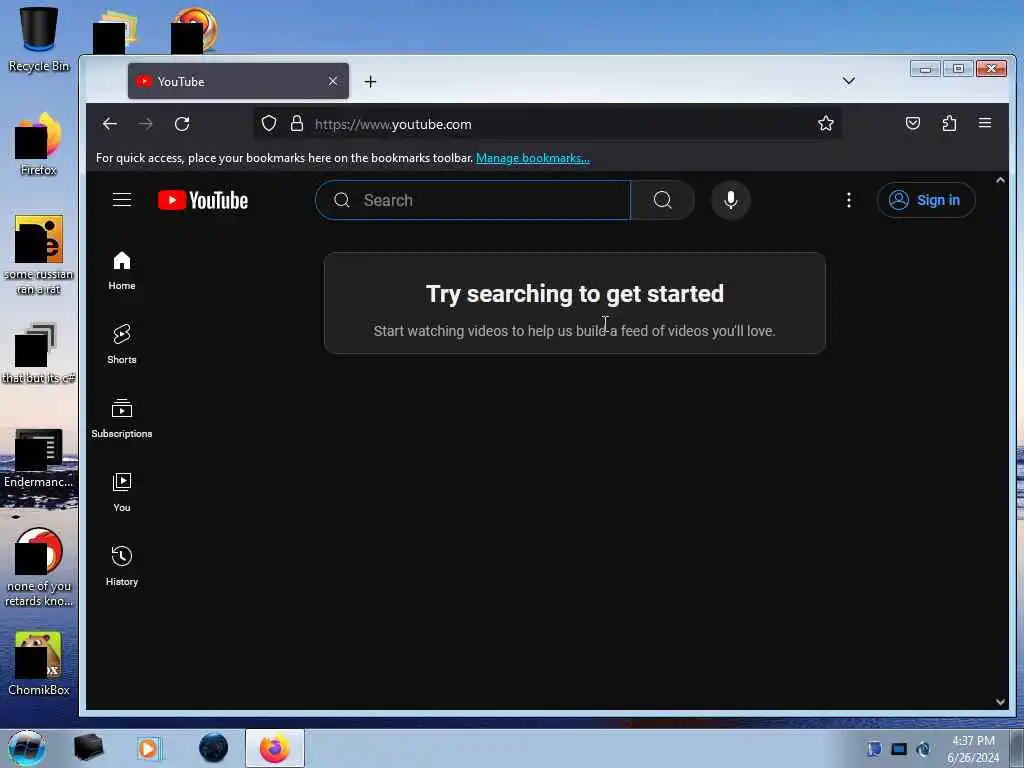Reload the page in Firefox
The width and height of the screenshot is (1024, 768).
pos(182,123)
